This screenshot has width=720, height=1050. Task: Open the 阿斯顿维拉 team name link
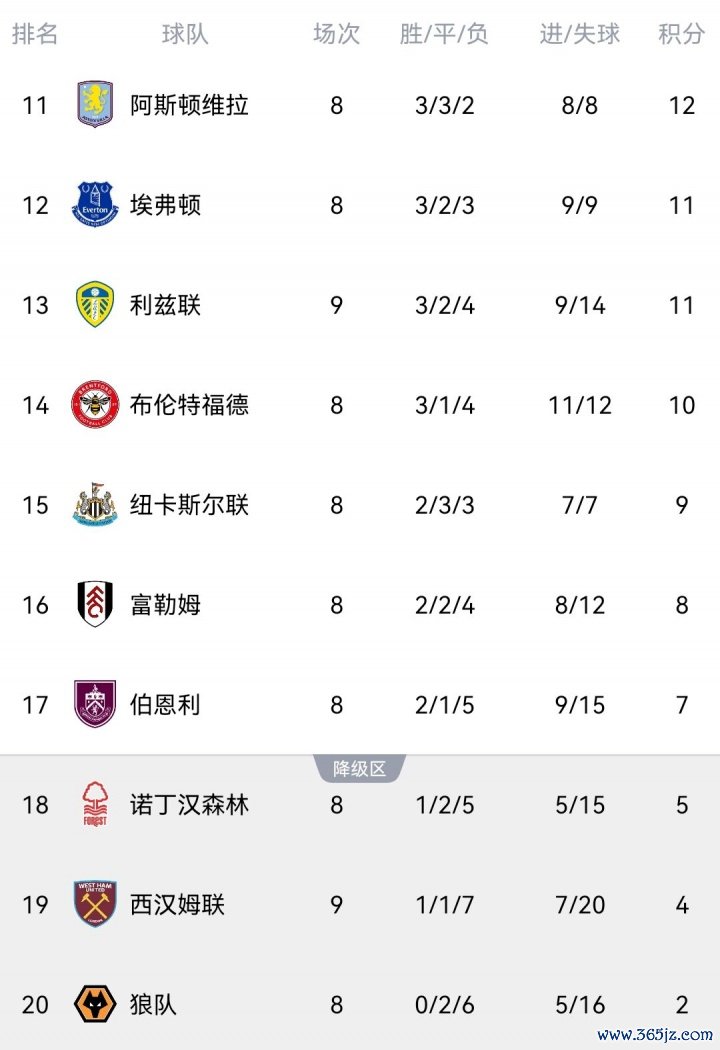pyautogui.click(x=189, y=105)
